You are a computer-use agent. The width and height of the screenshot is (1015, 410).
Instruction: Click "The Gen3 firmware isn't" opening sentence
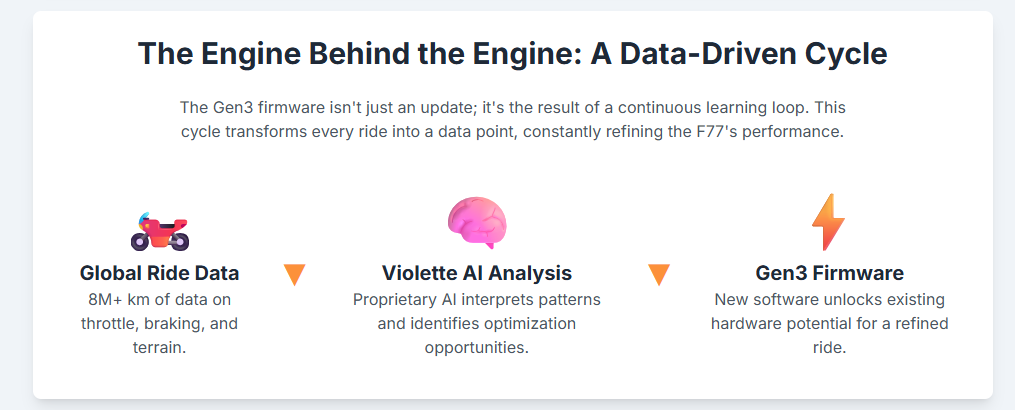[265, 107]
